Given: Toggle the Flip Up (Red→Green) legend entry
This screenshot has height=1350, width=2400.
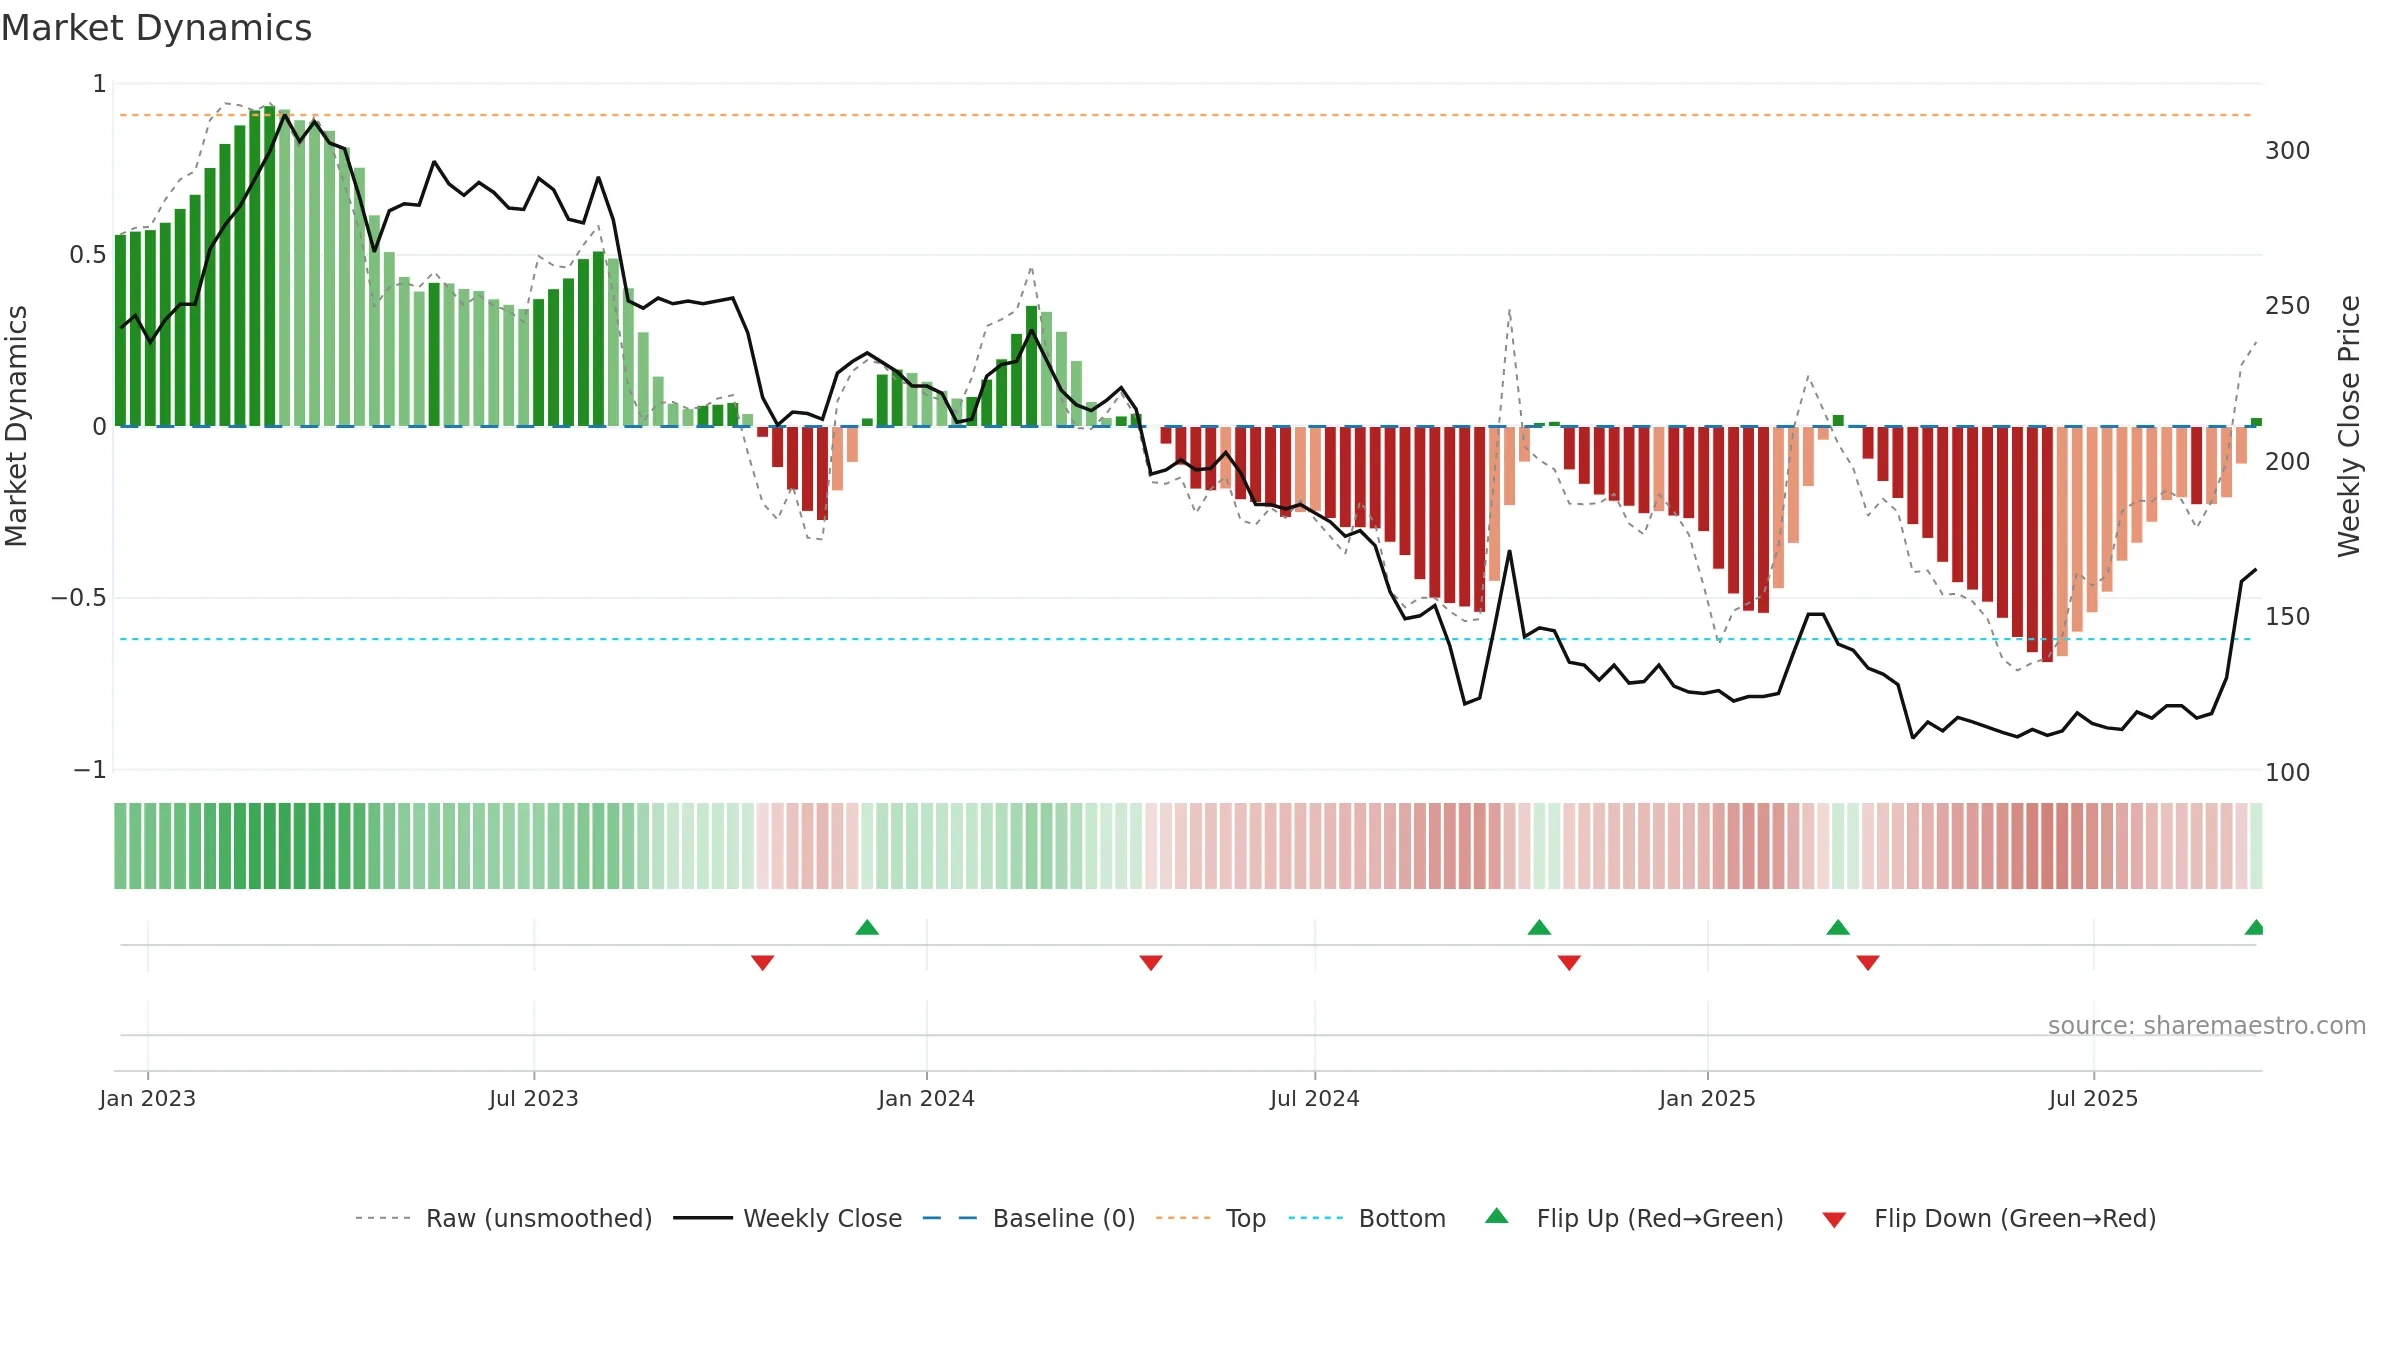Looking at the screenshot, I should click(1635, 1218).
